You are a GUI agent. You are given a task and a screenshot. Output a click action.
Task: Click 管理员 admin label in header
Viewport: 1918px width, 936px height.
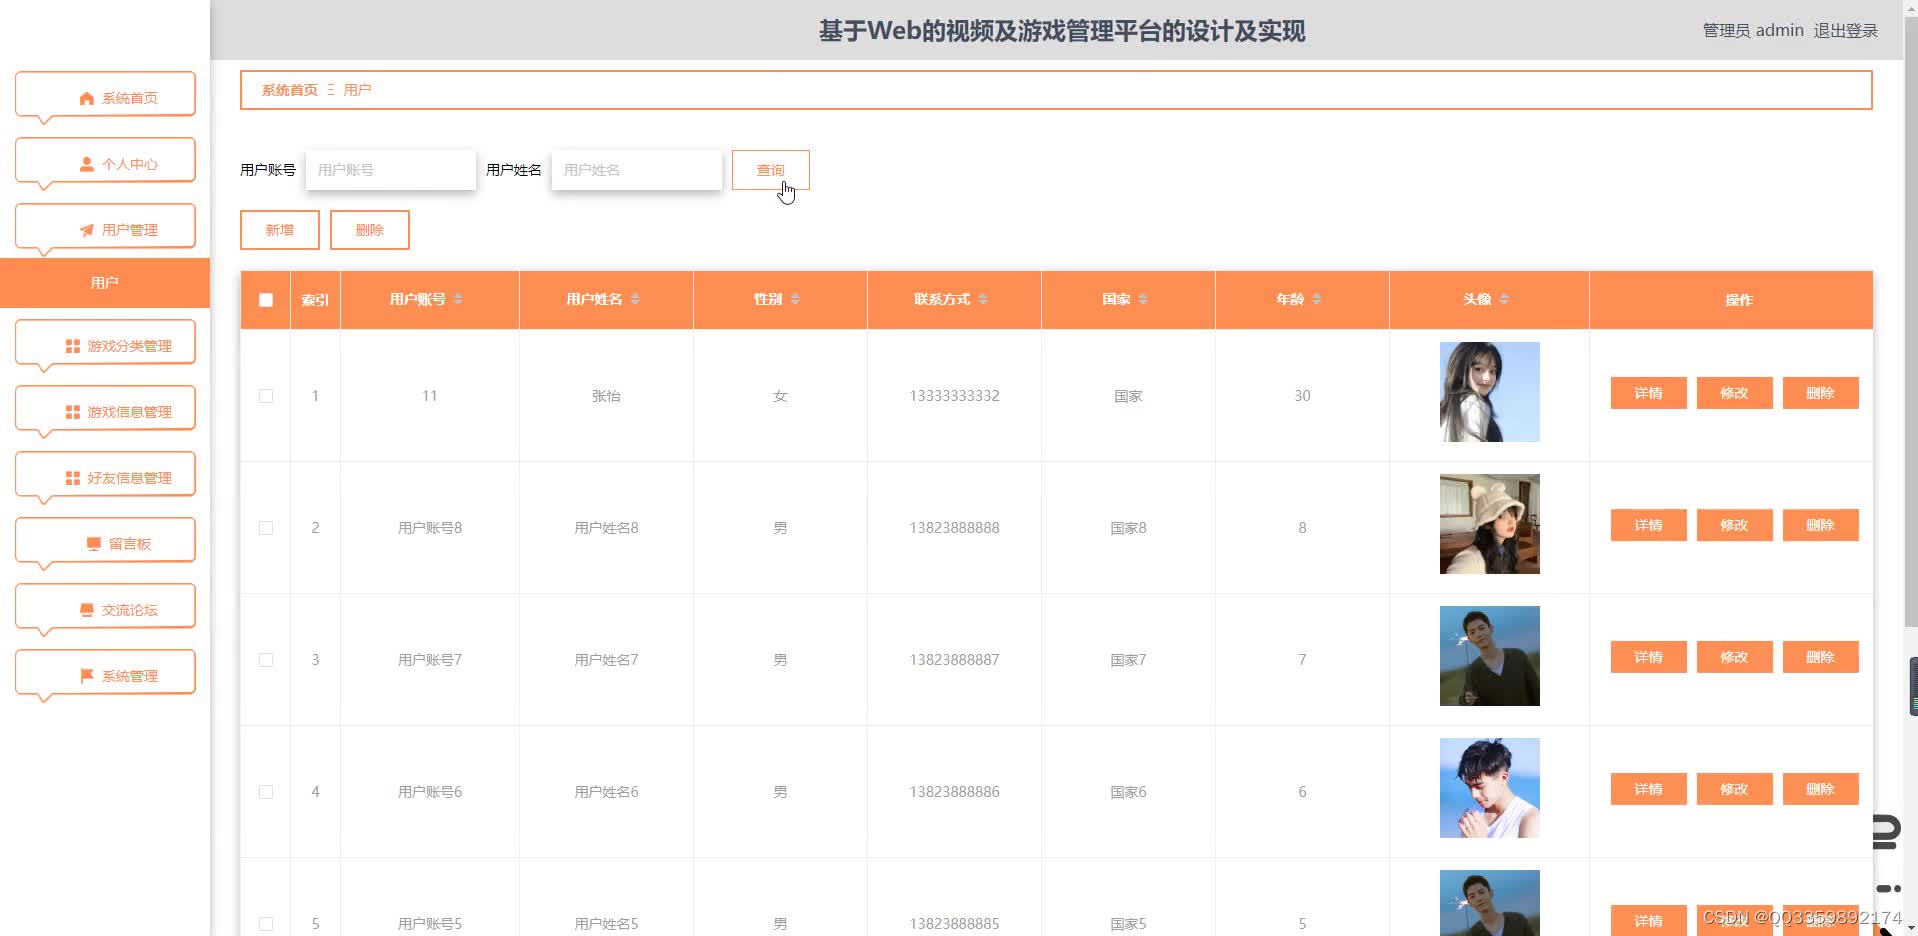[1753, 30]
